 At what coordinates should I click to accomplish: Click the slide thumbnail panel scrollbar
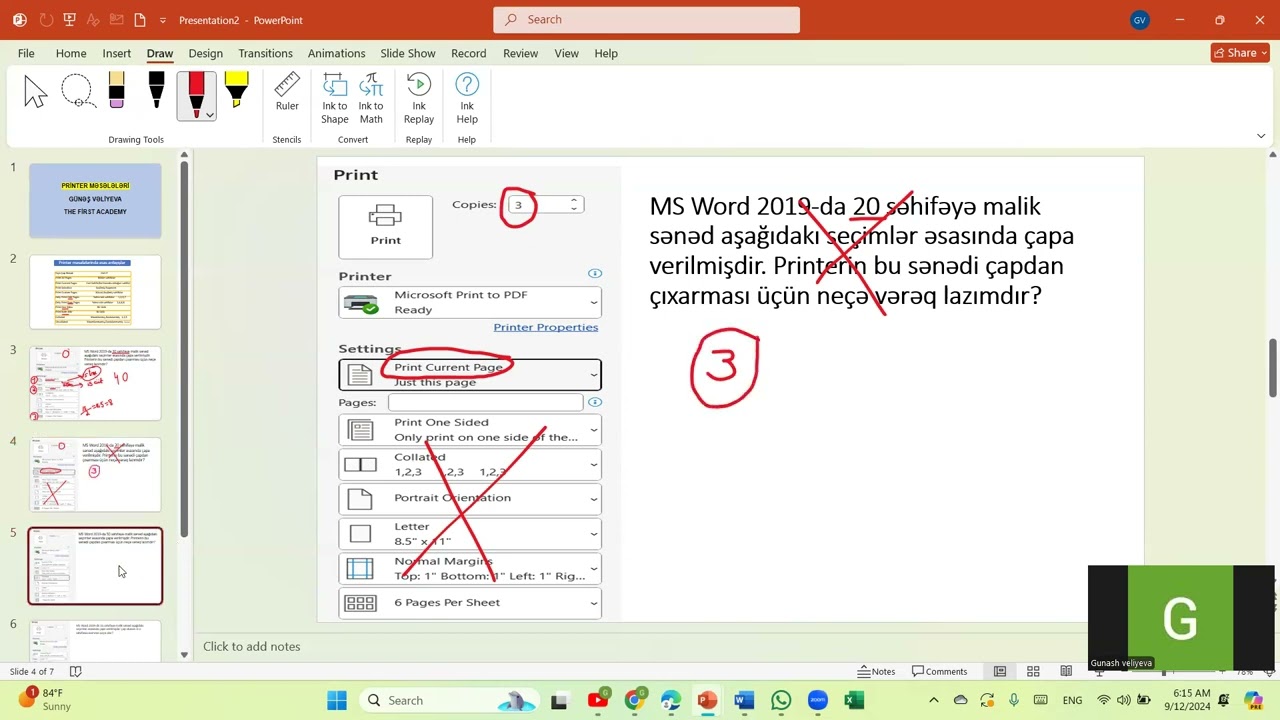point(184,350)
